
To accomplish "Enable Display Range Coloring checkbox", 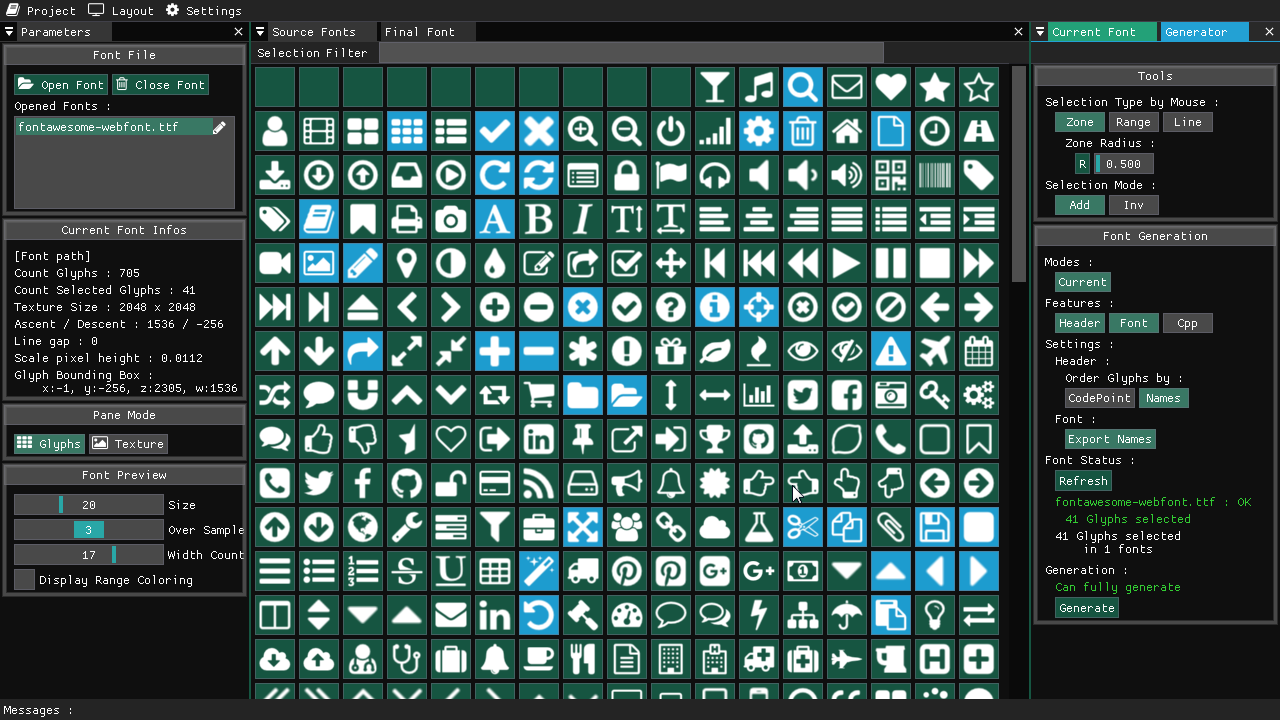I will click(x=25, y=580).
